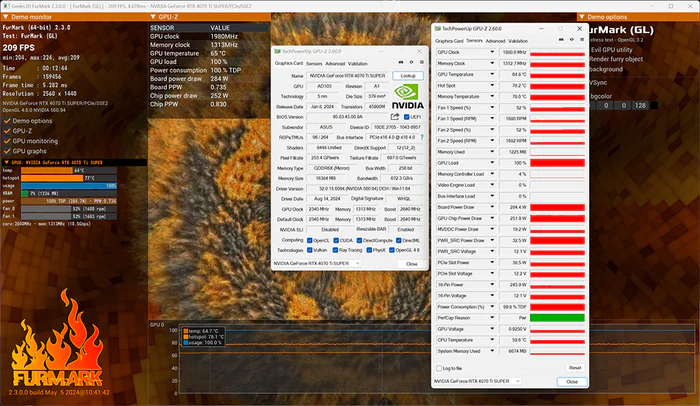Viewport: 700px width, 406px height.
Task: Open the GPU Clock sensor dropdown
Action: click(492, 52)
